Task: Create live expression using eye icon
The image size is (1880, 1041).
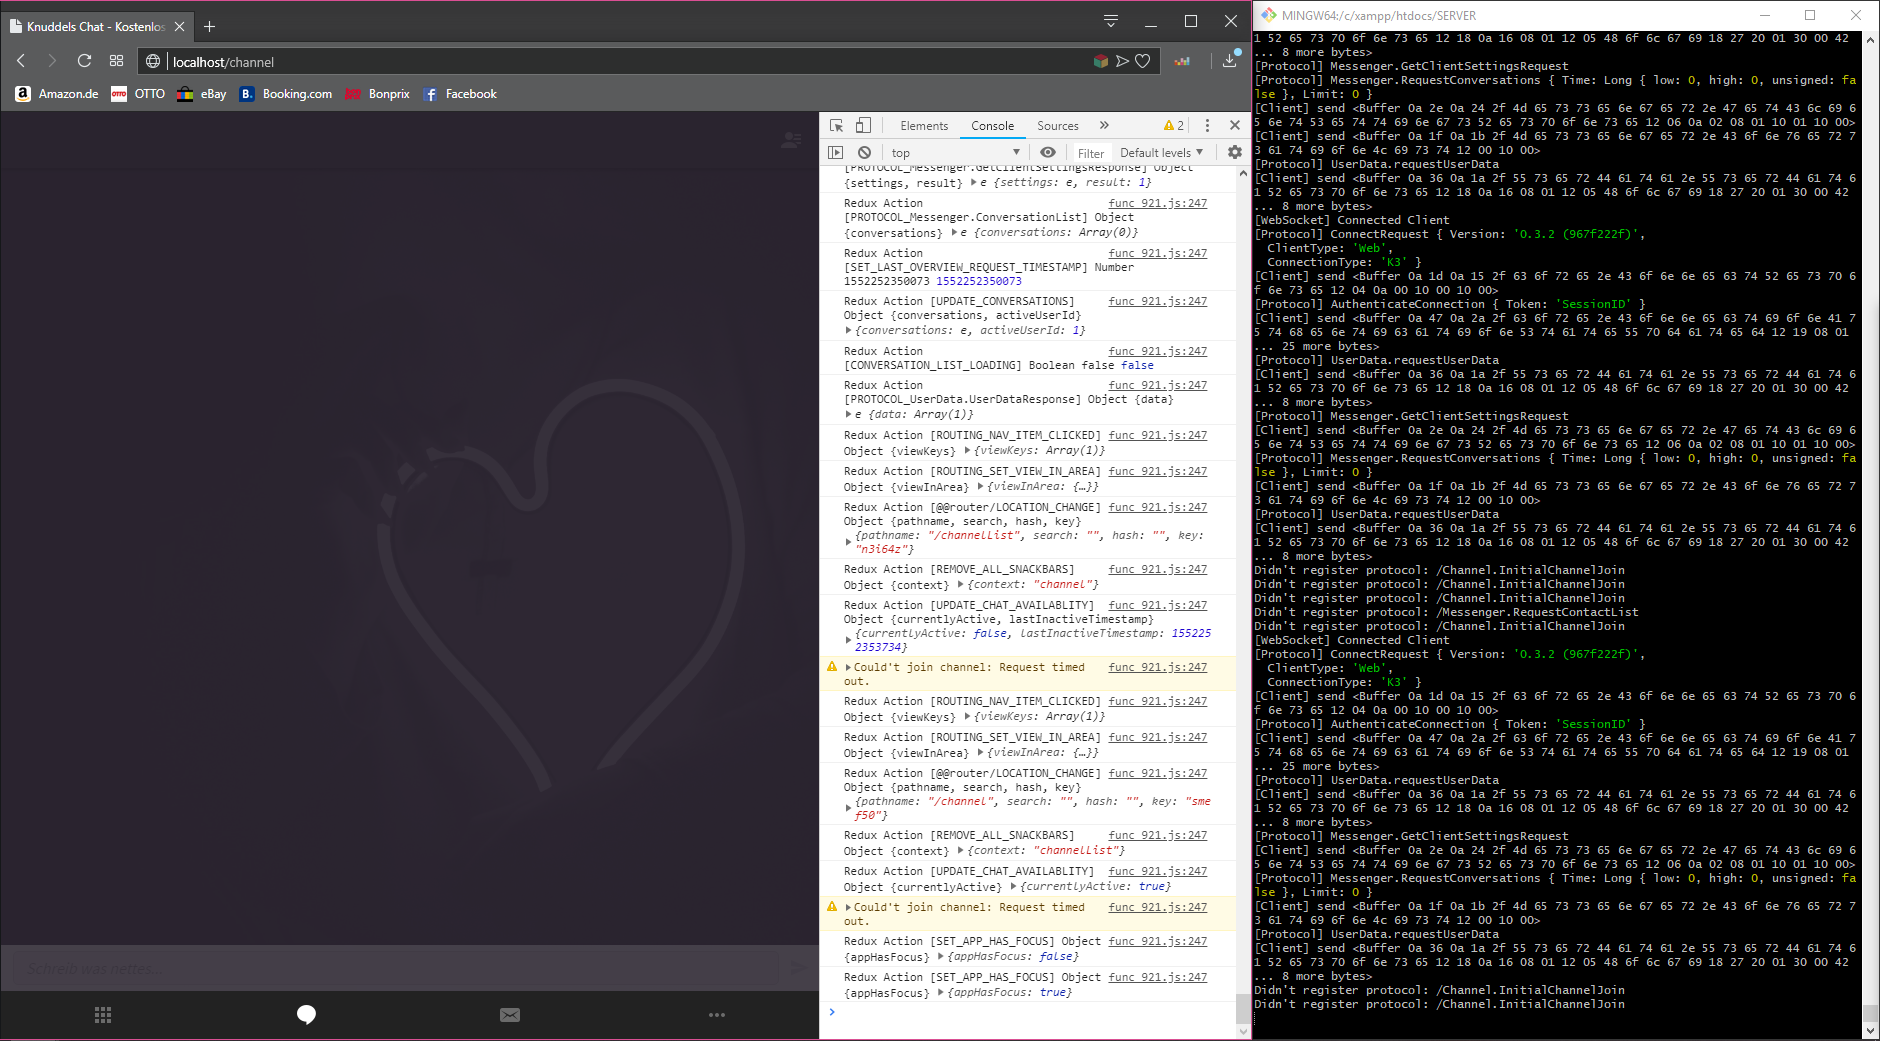Action: (1047, 152)
